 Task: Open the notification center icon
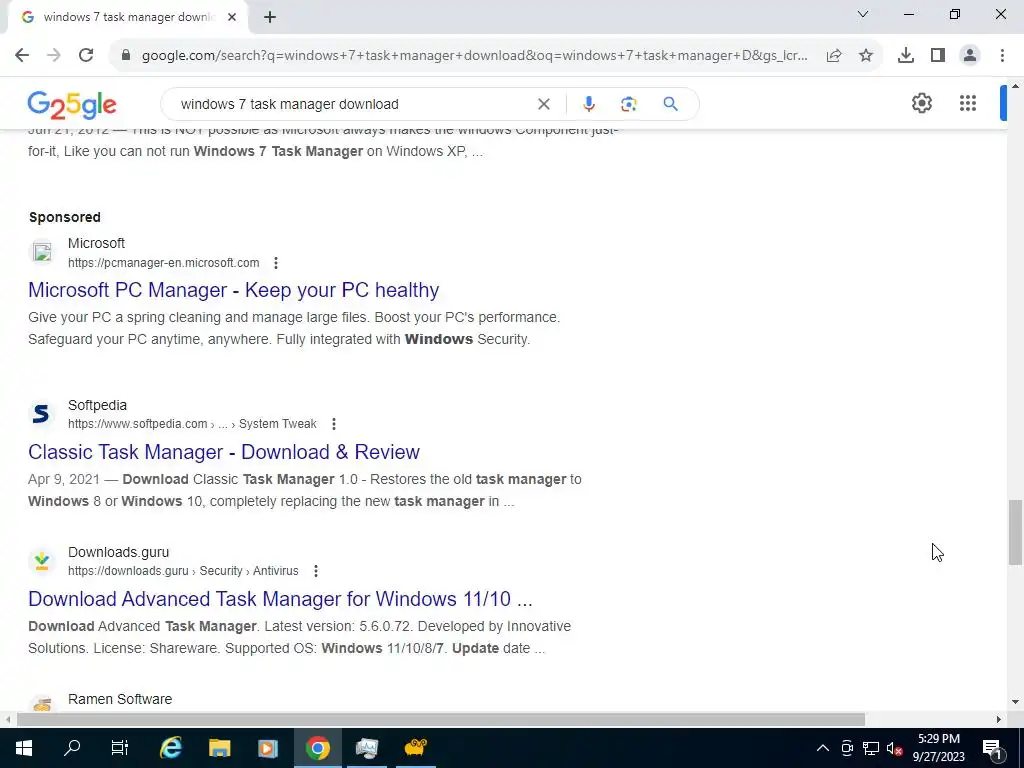click(992, 748)
